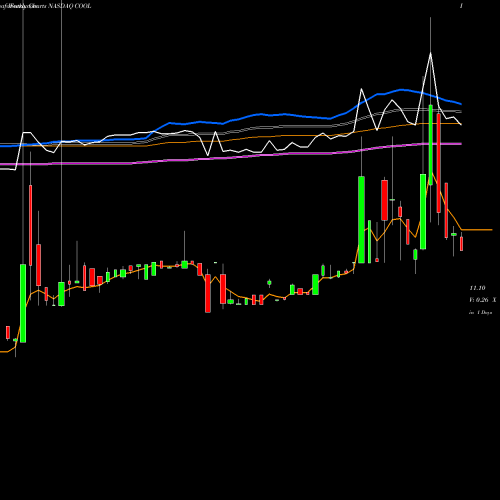Click the 11.10 price value label
The width and height of the screenshot is (500, 500).
pyautogui.click(x=477, y=288)
